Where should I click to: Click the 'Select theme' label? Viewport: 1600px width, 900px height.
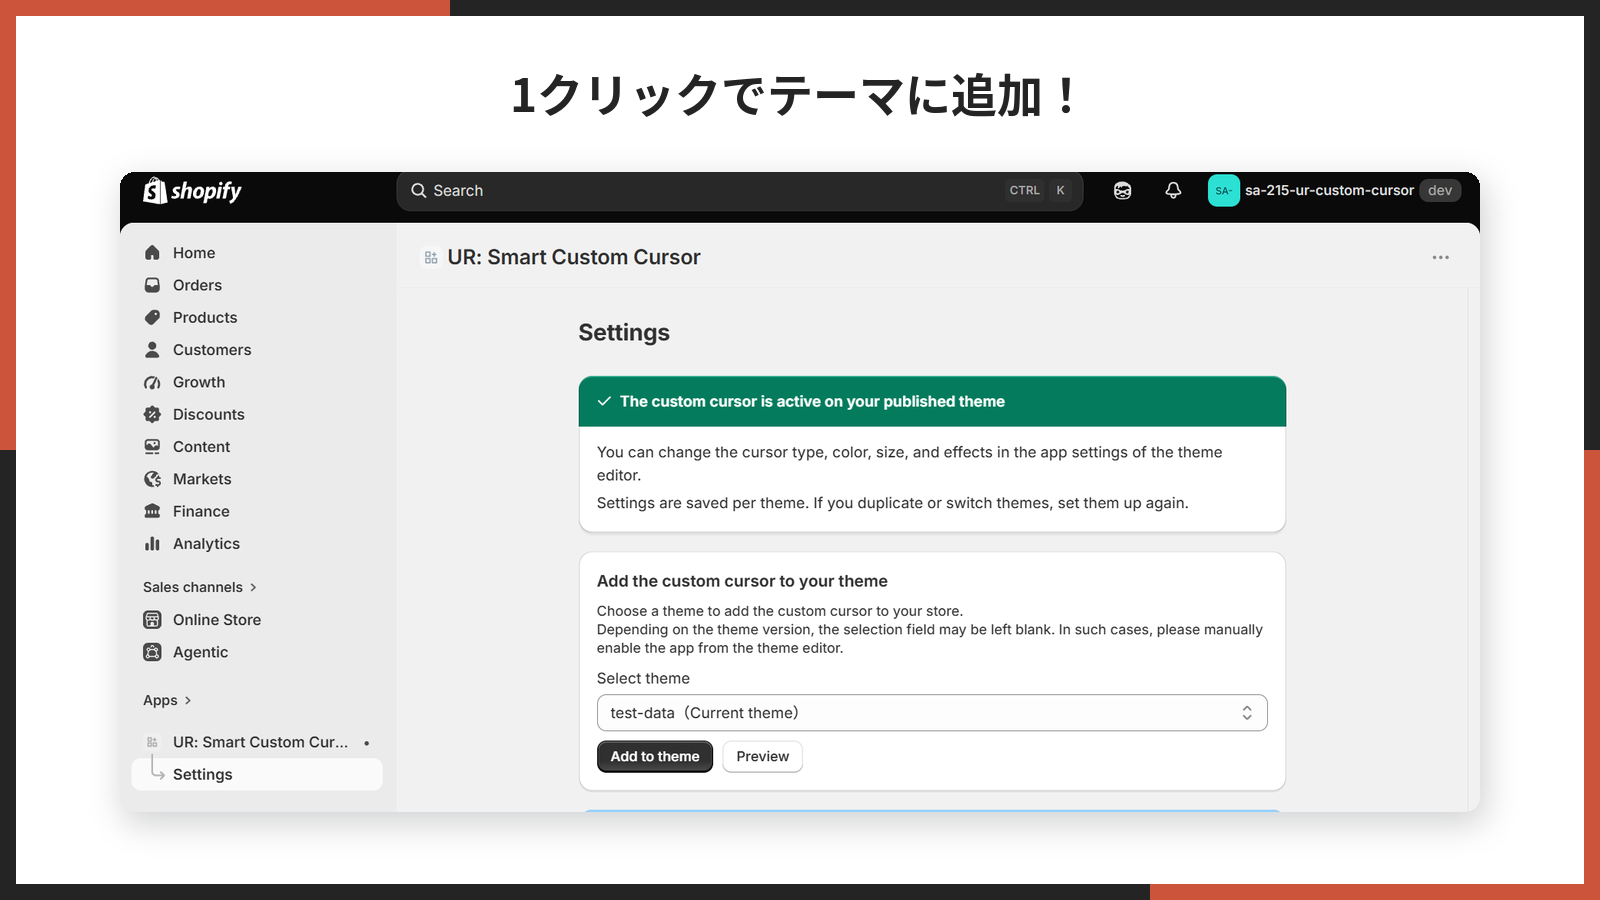643,679
